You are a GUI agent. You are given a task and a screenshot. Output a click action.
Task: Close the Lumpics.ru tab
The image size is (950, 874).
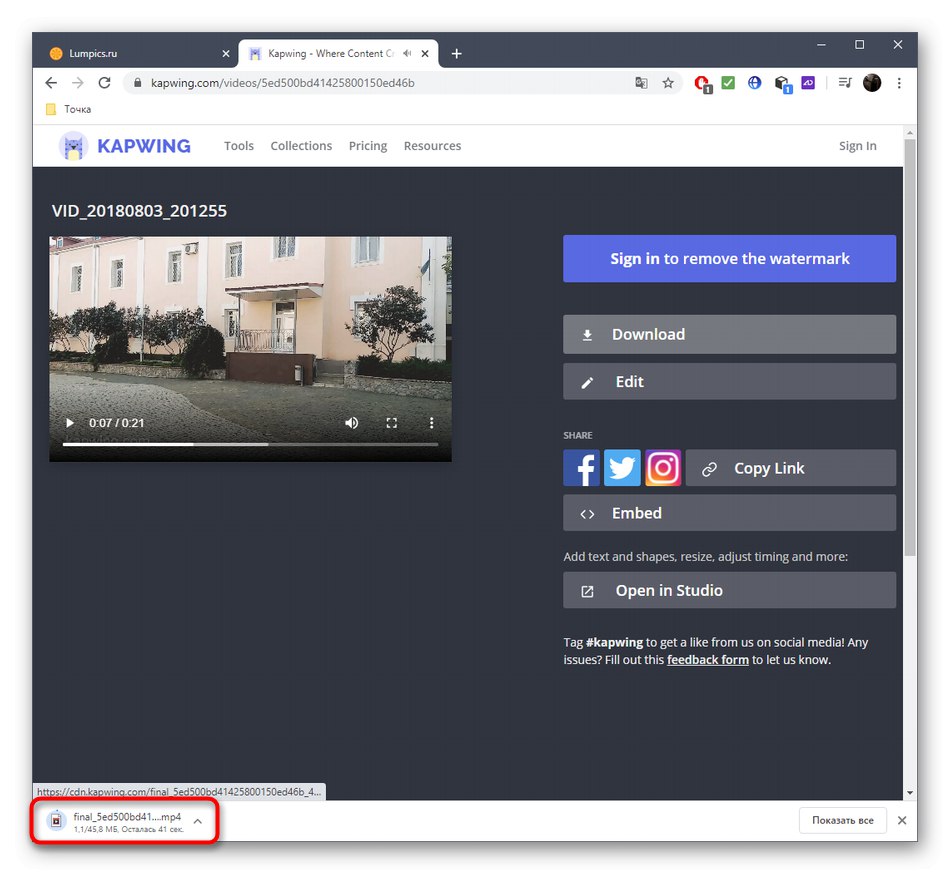(226, 54)
